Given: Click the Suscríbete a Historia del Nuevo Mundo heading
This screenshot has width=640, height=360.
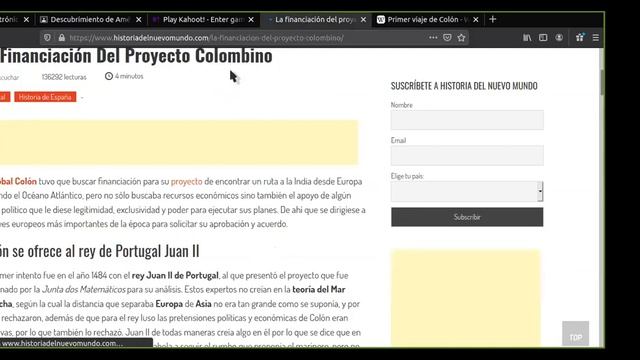Looking at the screenshot, I should [464, 86].
